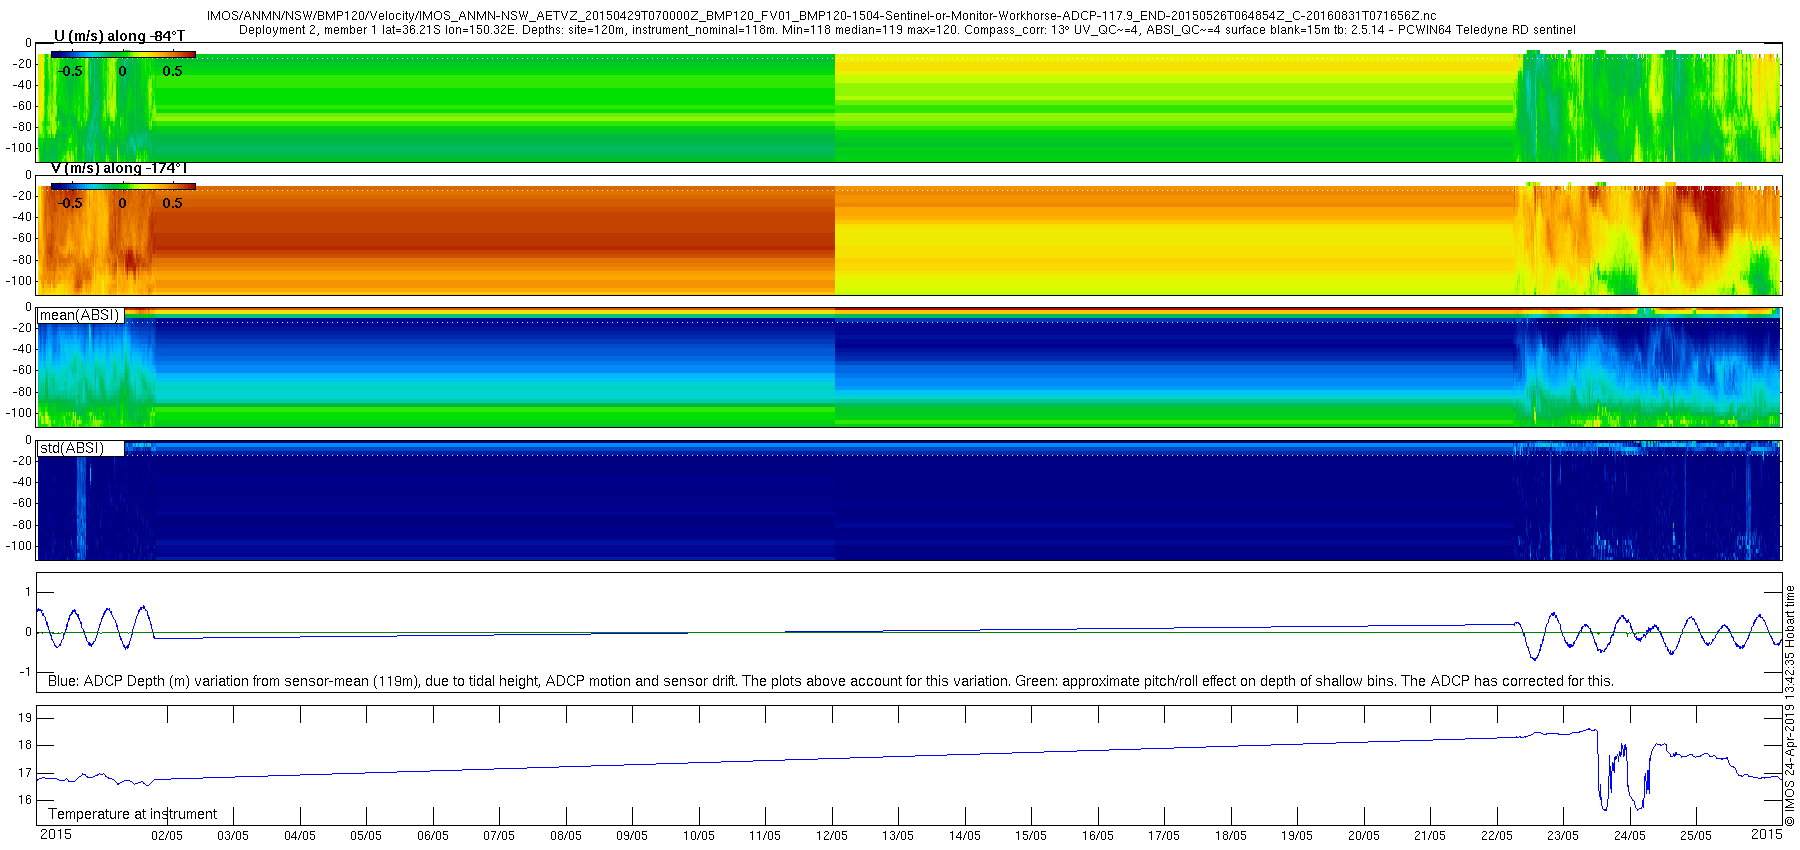Click the '02/05' date tick label
This screenshot has width=1800, height=850.
pyautogui.click(x=167, y=836)
